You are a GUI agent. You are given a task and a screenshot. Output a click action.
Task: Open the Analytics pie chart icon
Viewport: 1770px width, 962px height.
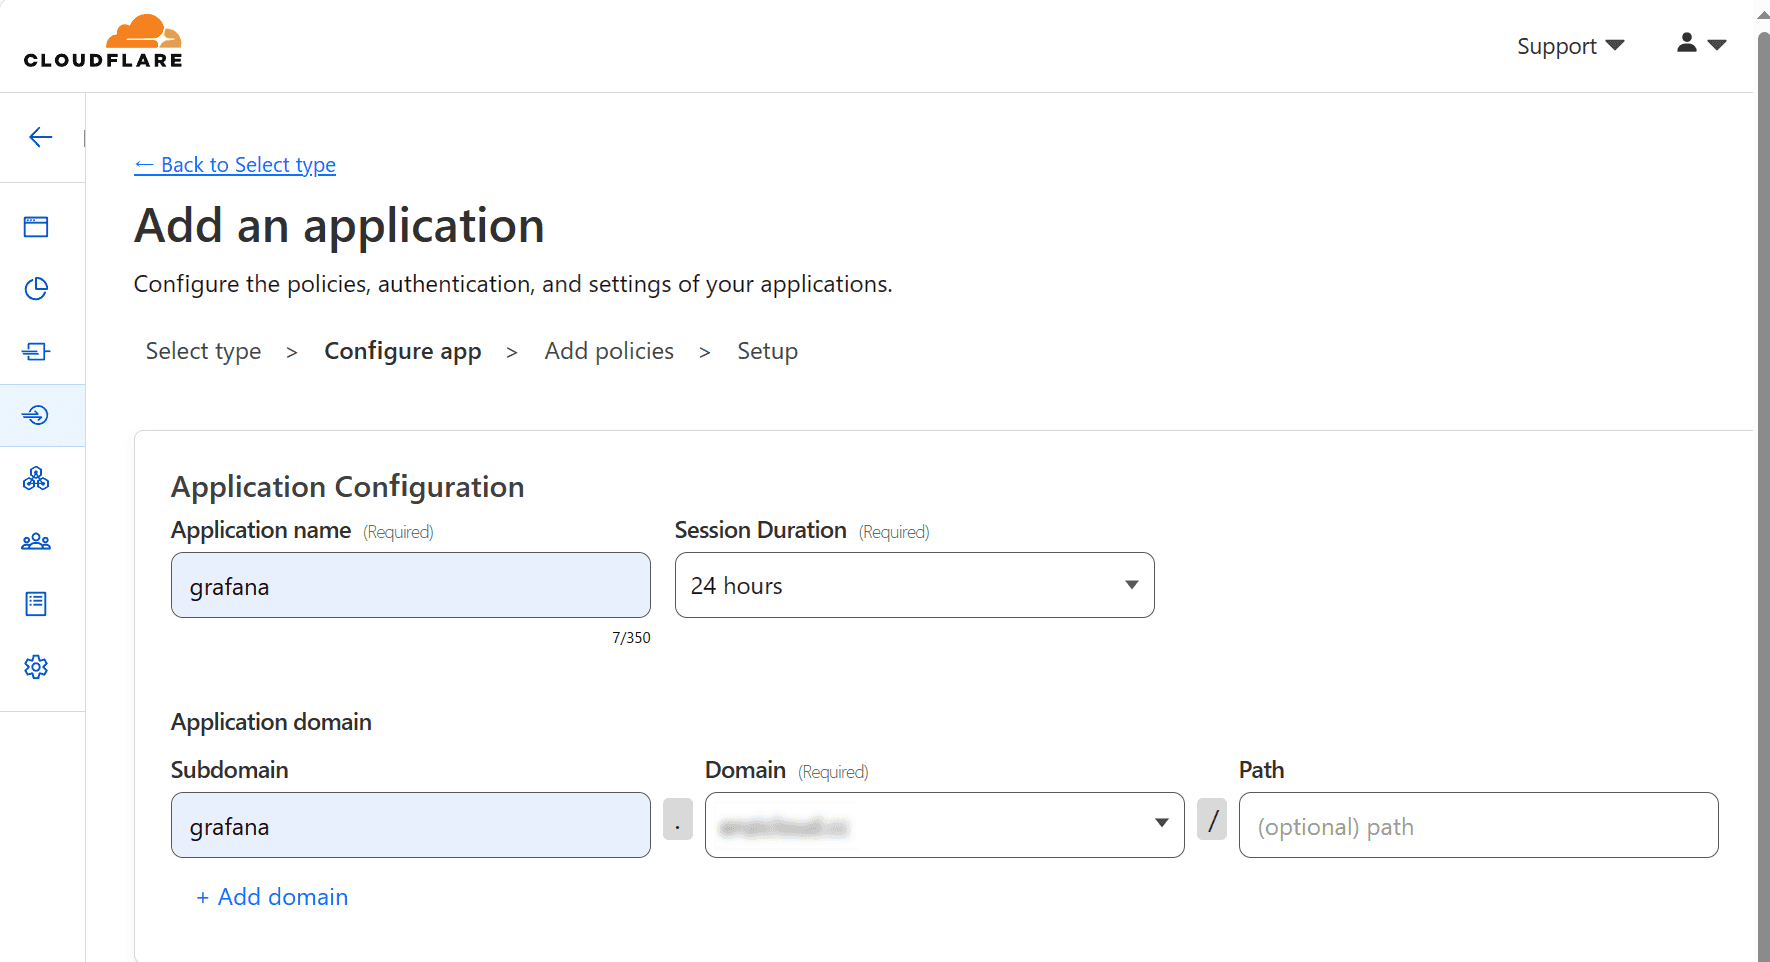36,289
